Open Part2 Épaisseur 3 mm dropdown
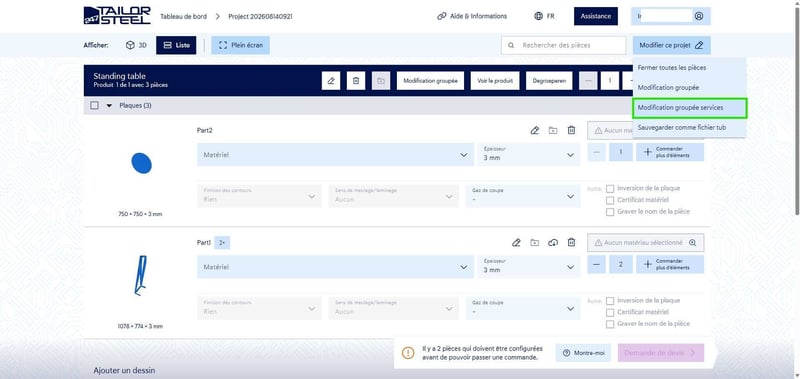 (x=529, y=155)
